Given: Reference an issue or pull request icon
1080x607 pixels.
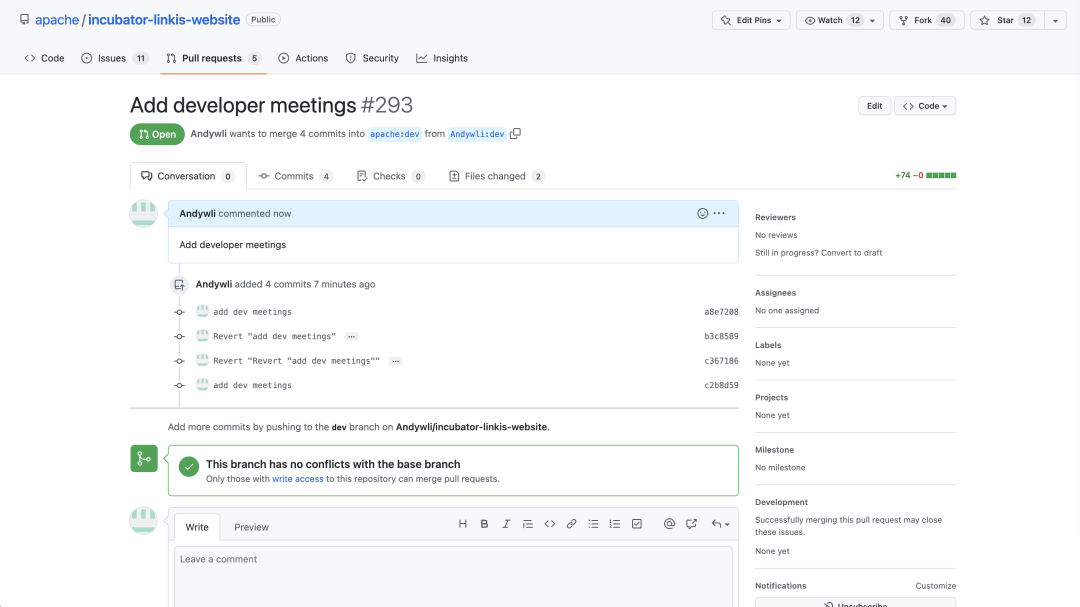Looking at the screenshot, I should tap(692, 524).
